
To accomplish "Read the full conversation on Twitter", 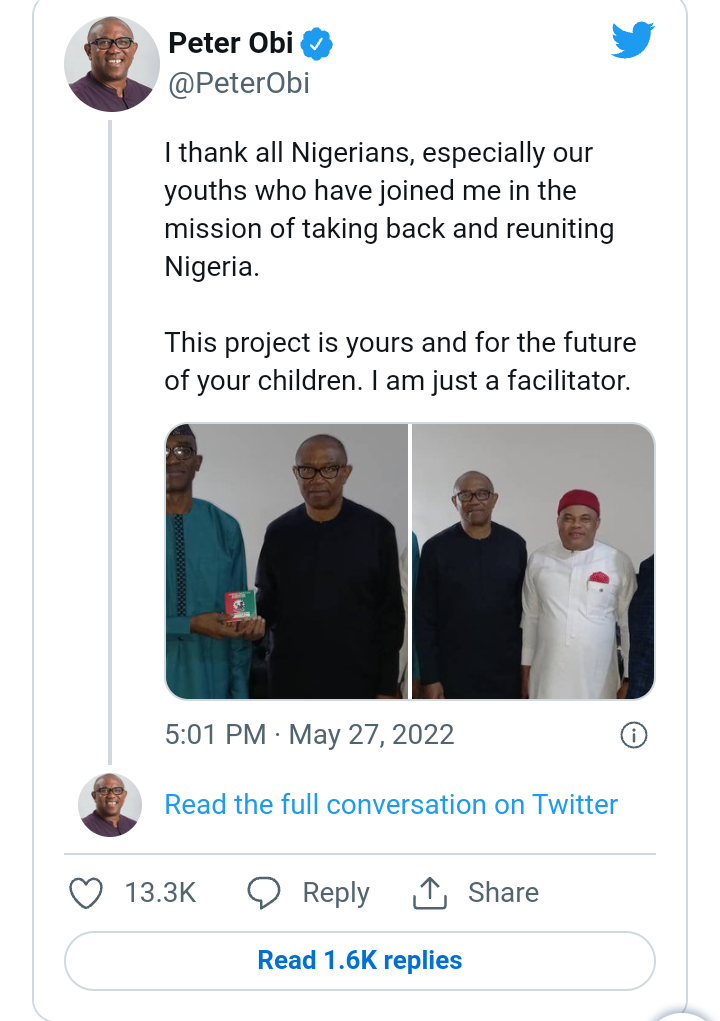I will [391, 804].
